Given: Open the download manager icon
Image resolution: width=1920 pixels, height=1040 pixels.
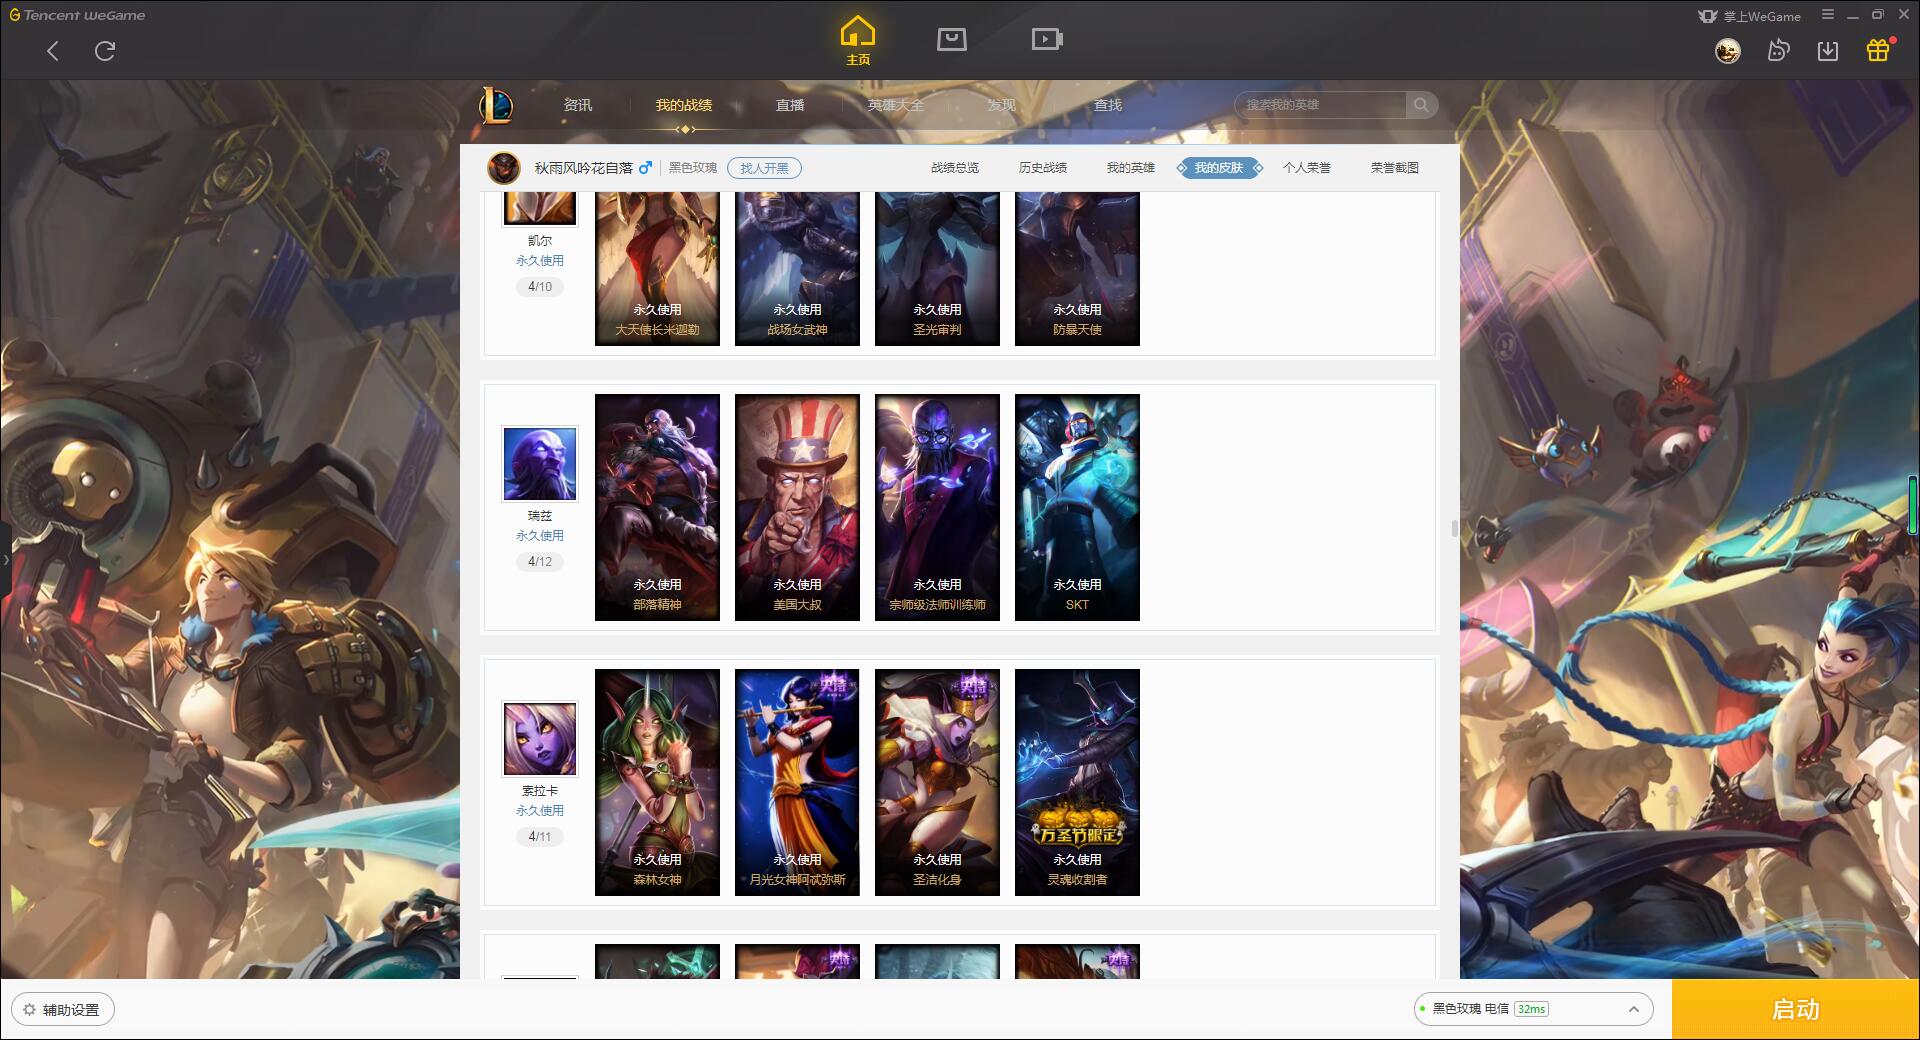Looking at the screenshot, I should click(1828, 50).
